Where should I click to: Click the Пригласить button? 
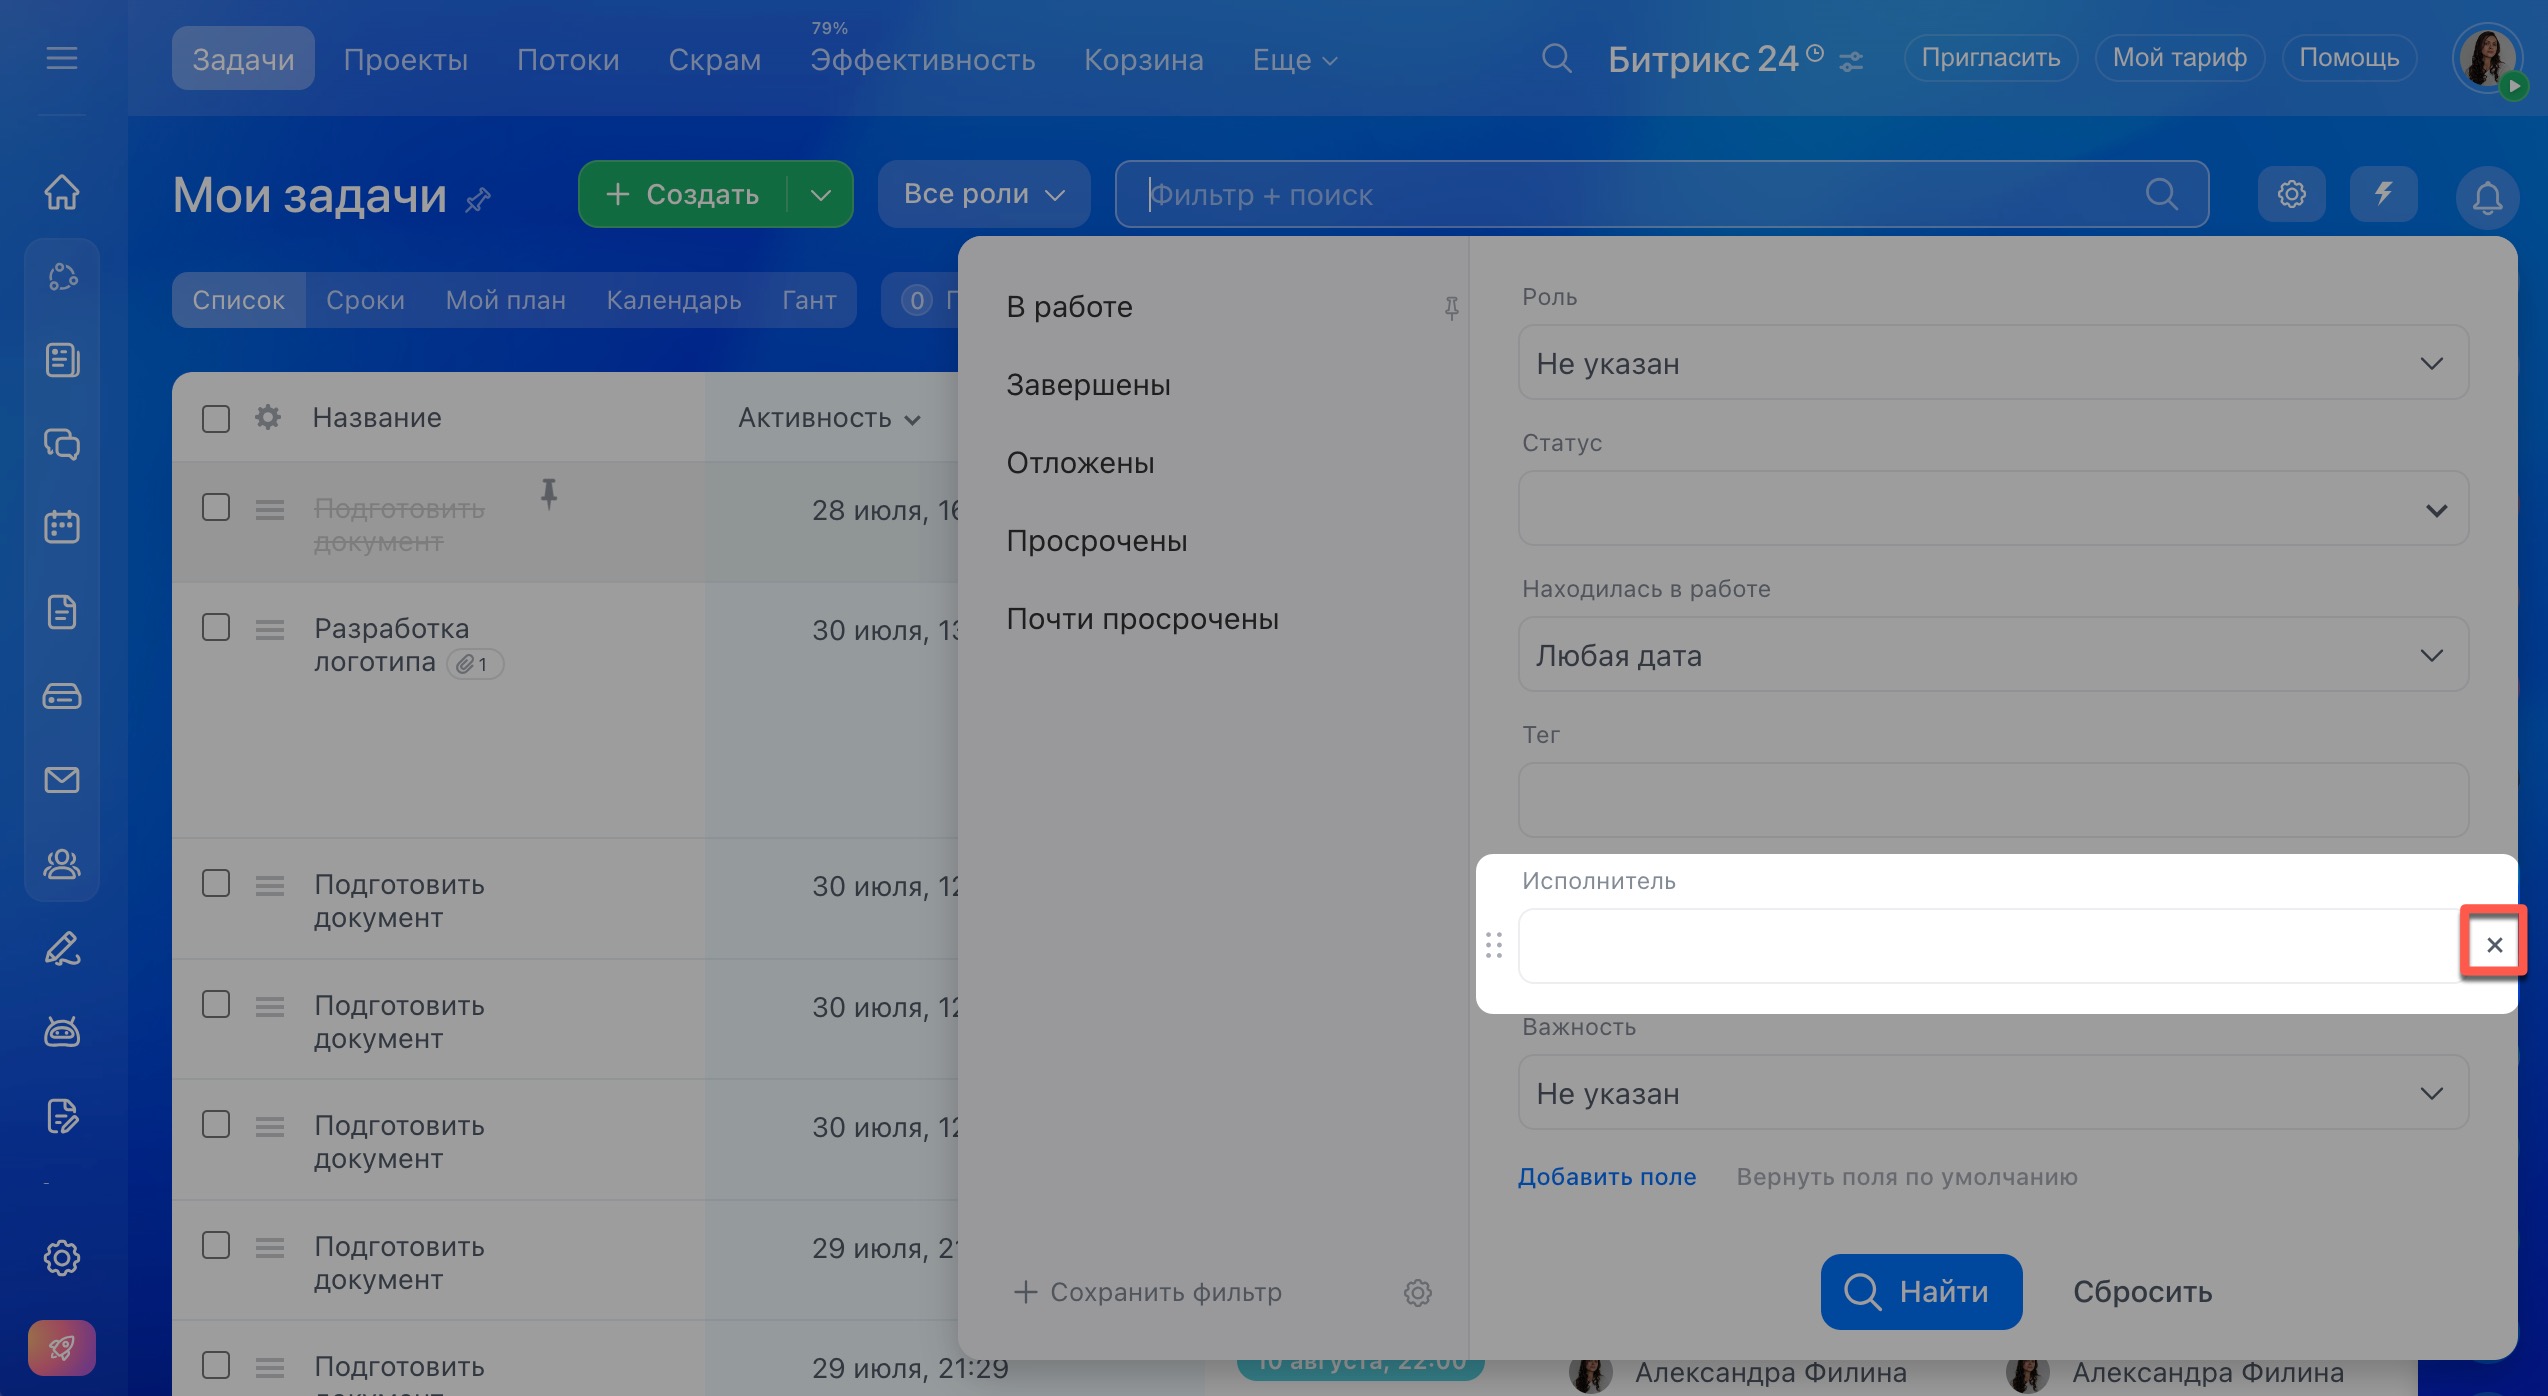[x=1990, y=58]
